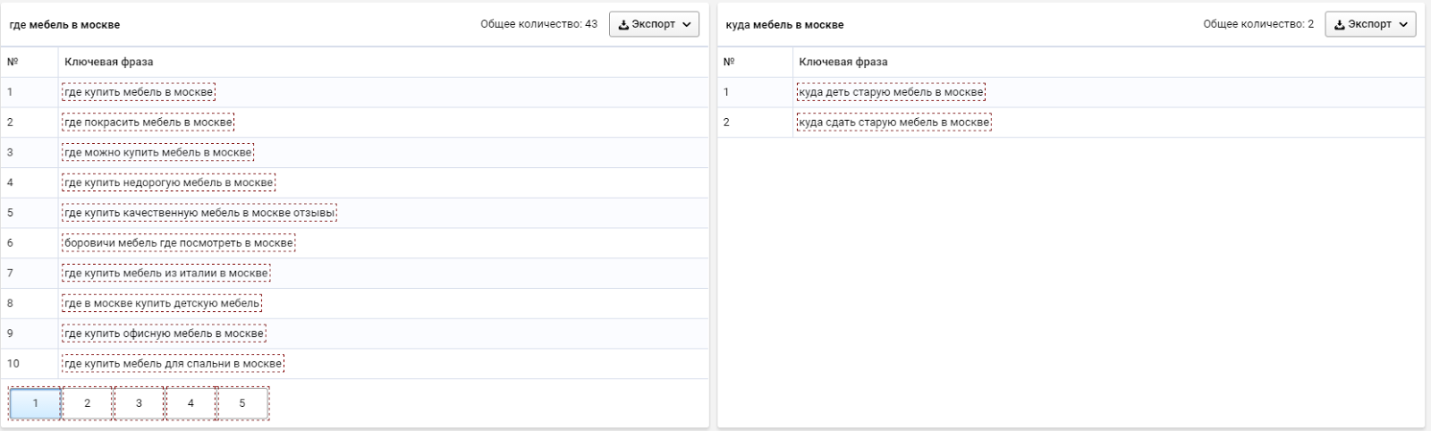This screenshot has height=431, width=1431.
Task: Click row number 10 in left table
Action: [14, 363]
